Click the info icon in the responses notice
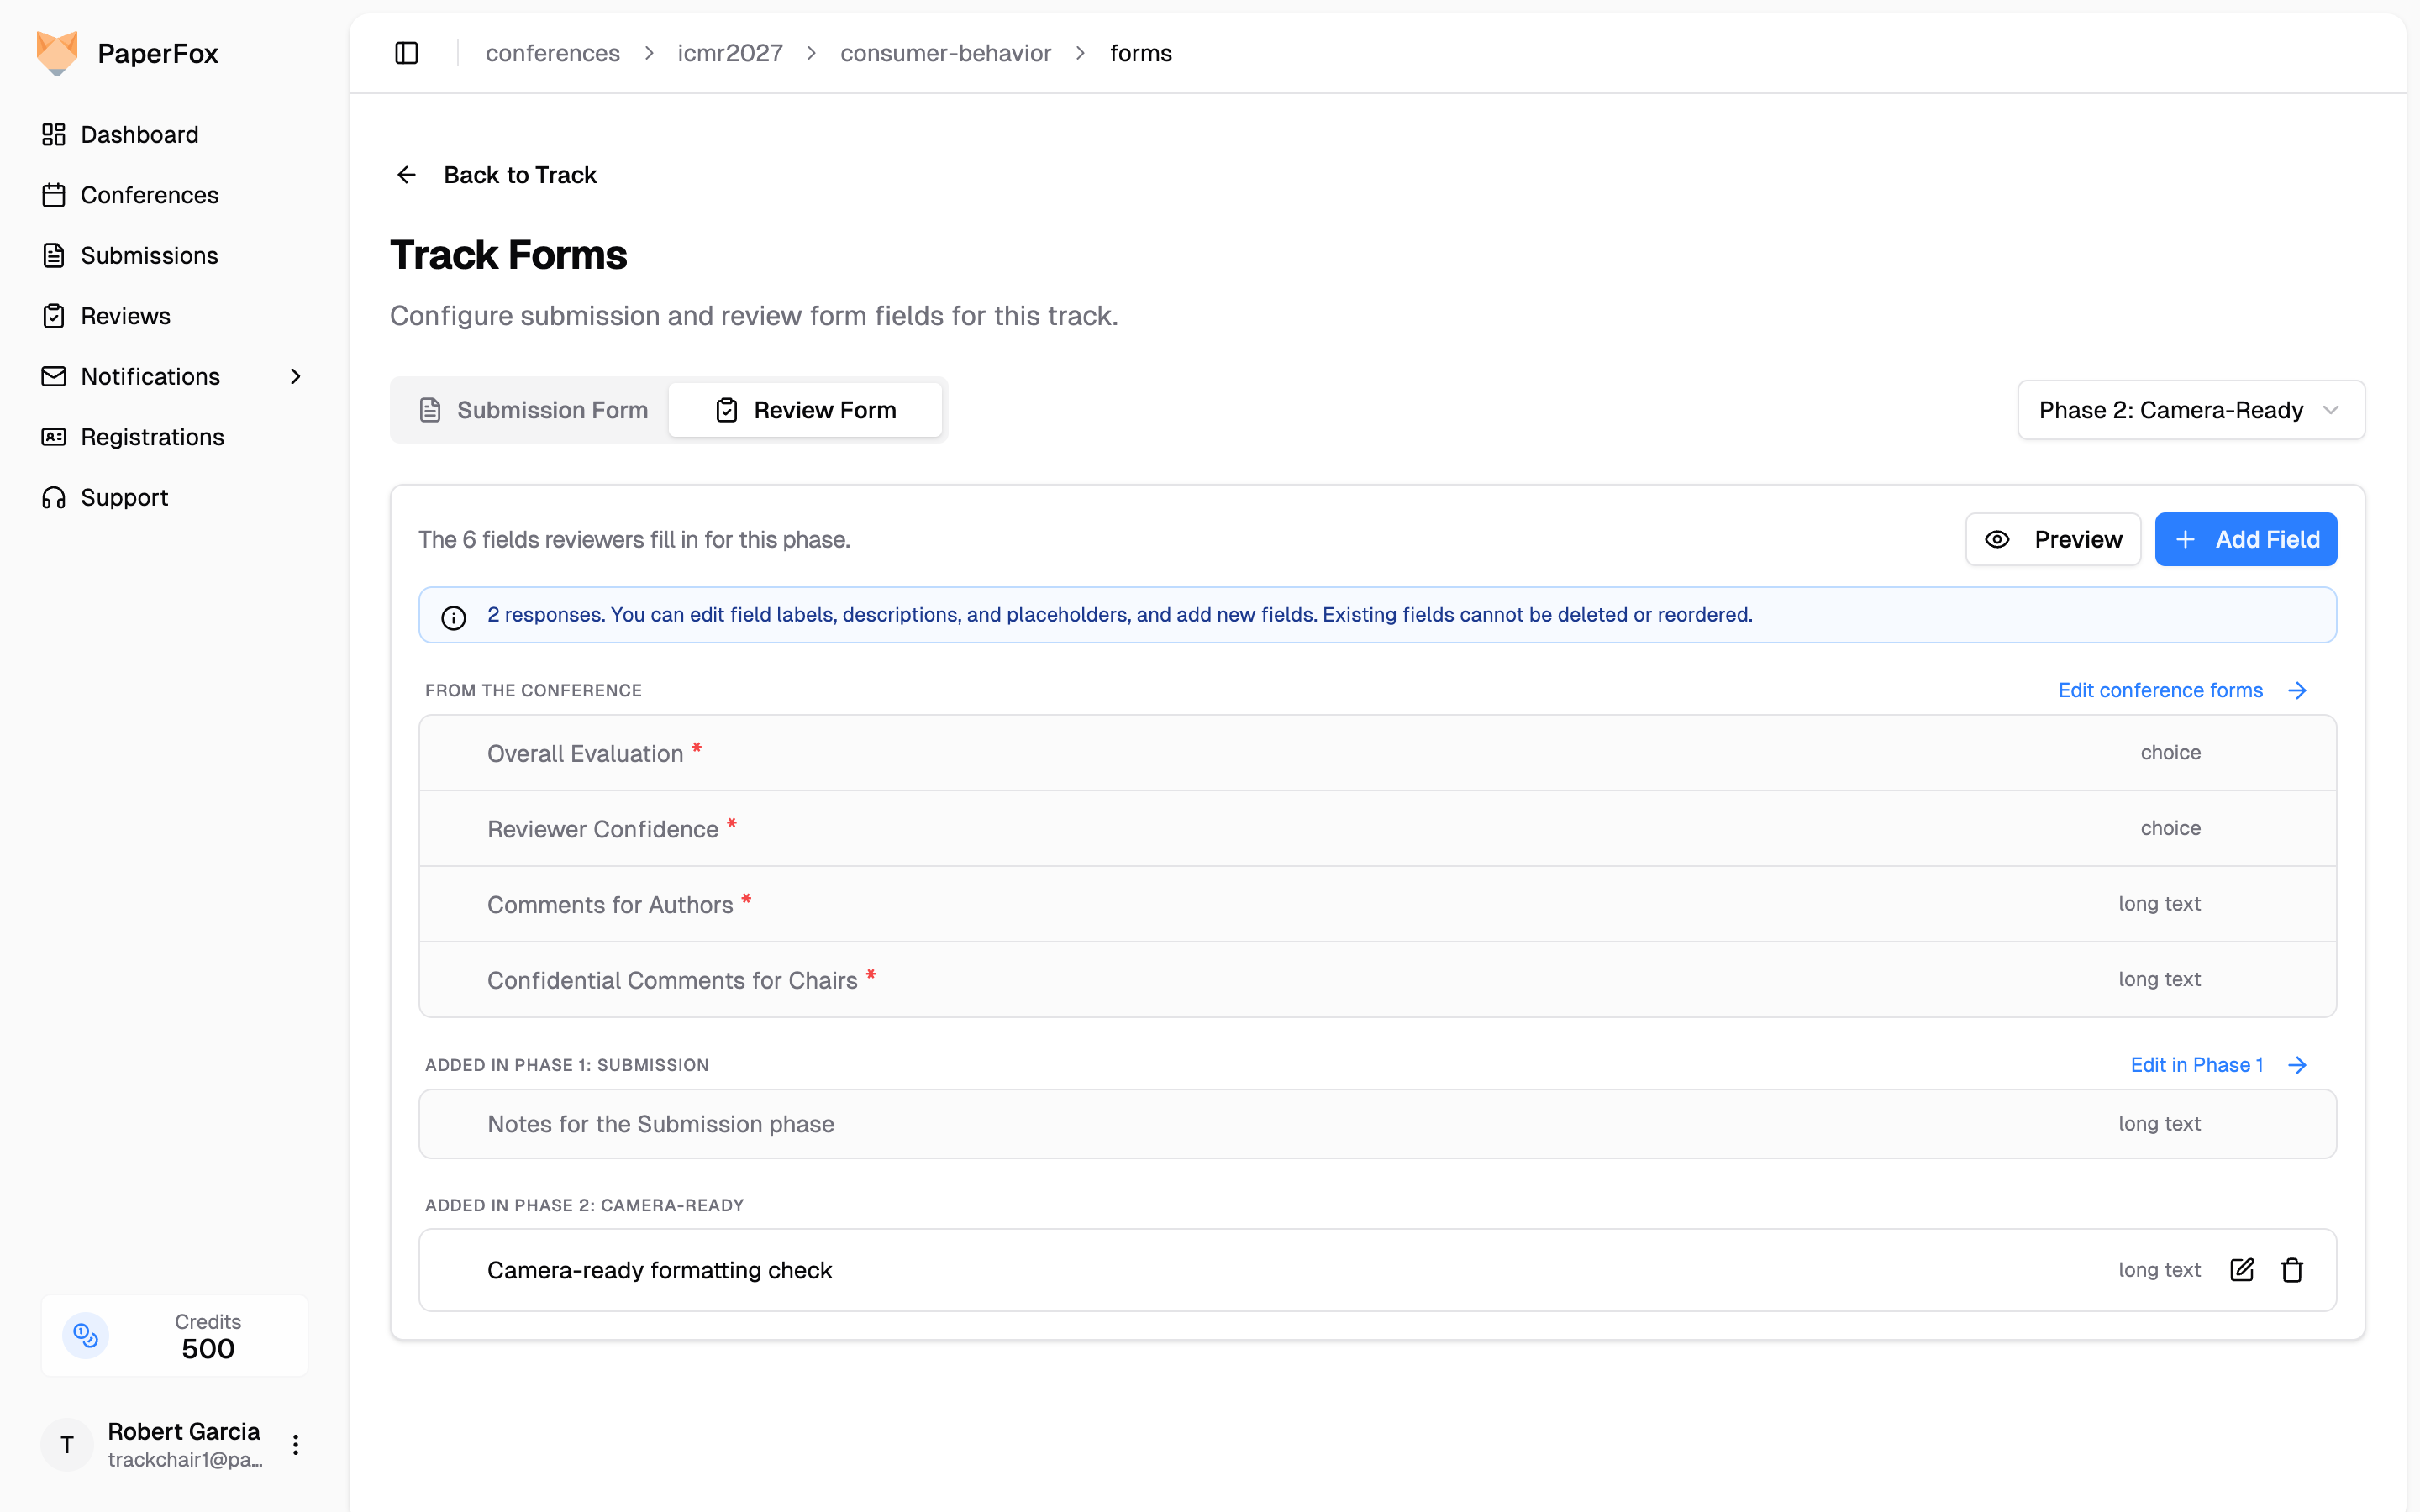Screen dimensions: 2420x1512 tap(454, 618)
